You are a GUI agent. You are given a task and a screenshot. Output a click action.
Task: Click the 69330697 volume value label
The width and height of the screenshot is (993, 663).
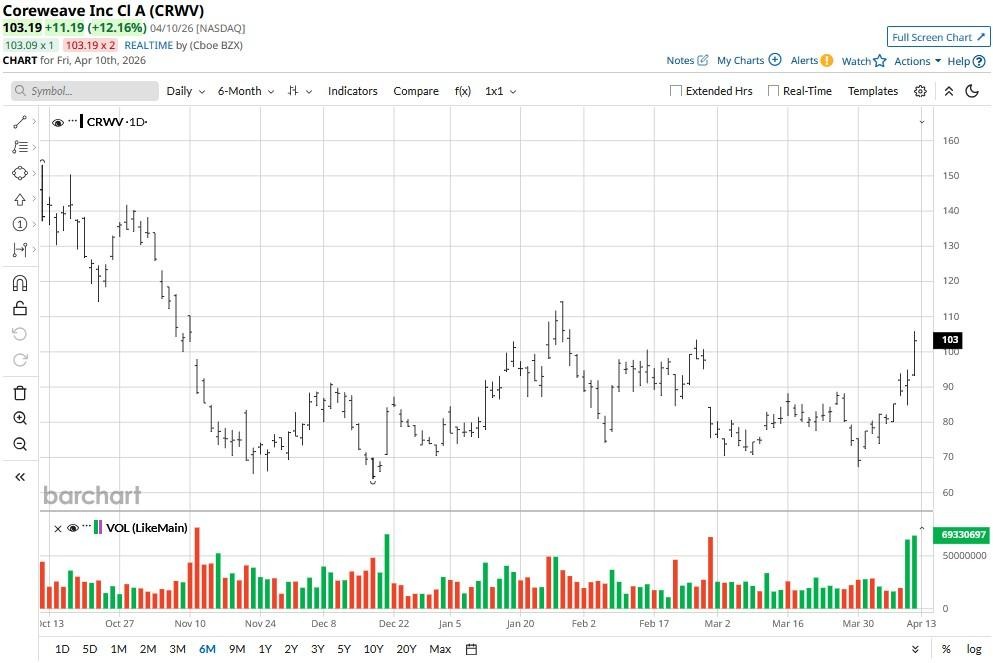click(x=963, y=535)
